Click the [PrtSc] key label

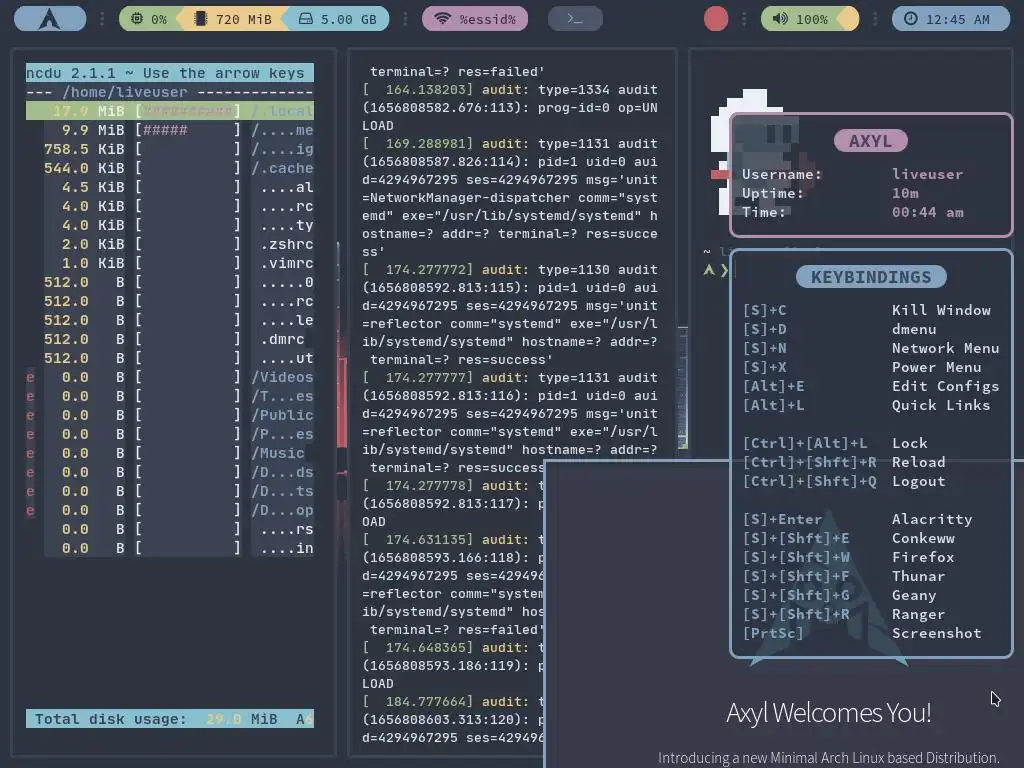click(773, 633)
